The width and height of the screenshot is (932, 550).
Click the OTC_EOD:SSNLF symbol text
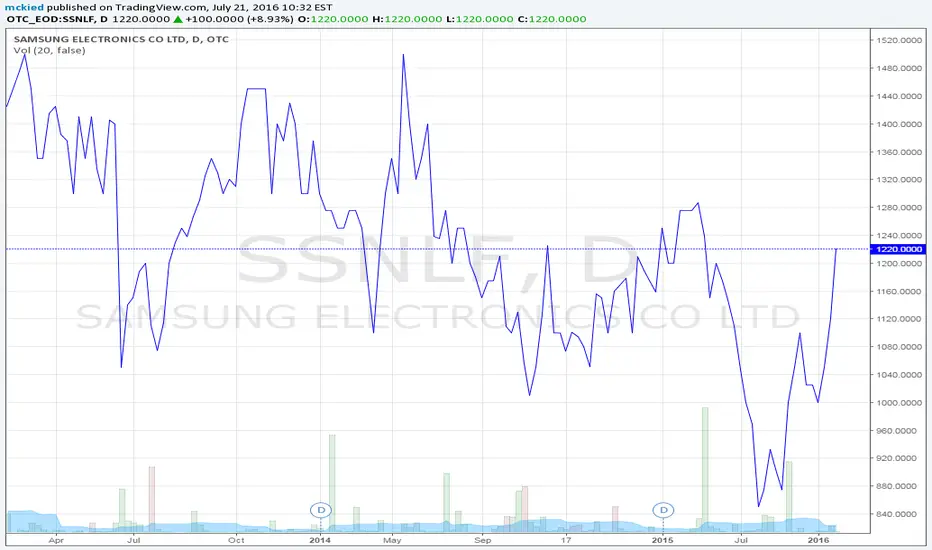pos(52,19)
